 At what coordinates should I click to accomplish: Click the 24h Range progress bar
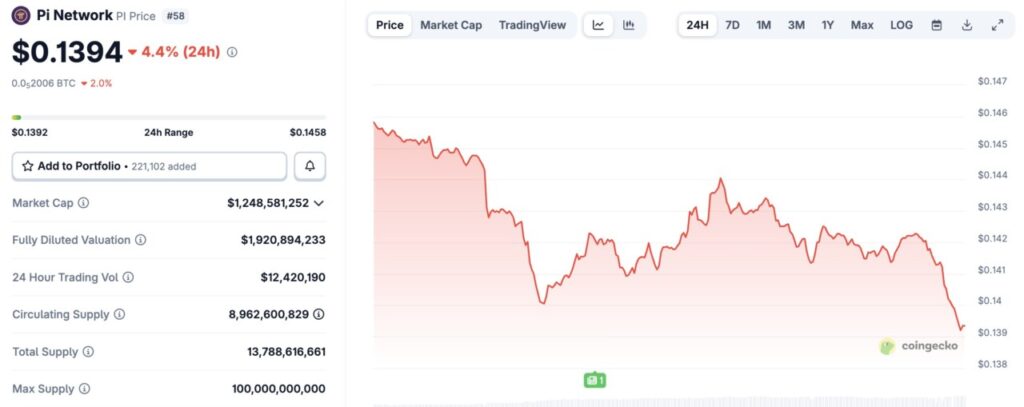(x=168, y=117)
